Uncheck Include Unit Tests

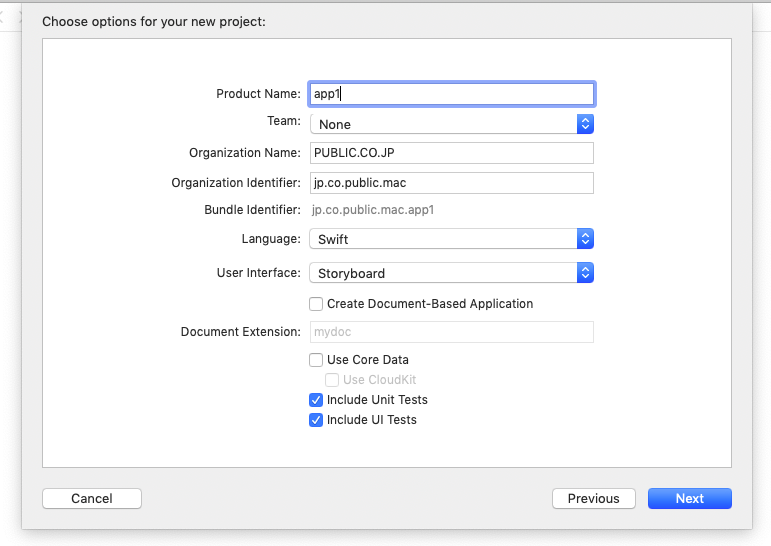316,400
